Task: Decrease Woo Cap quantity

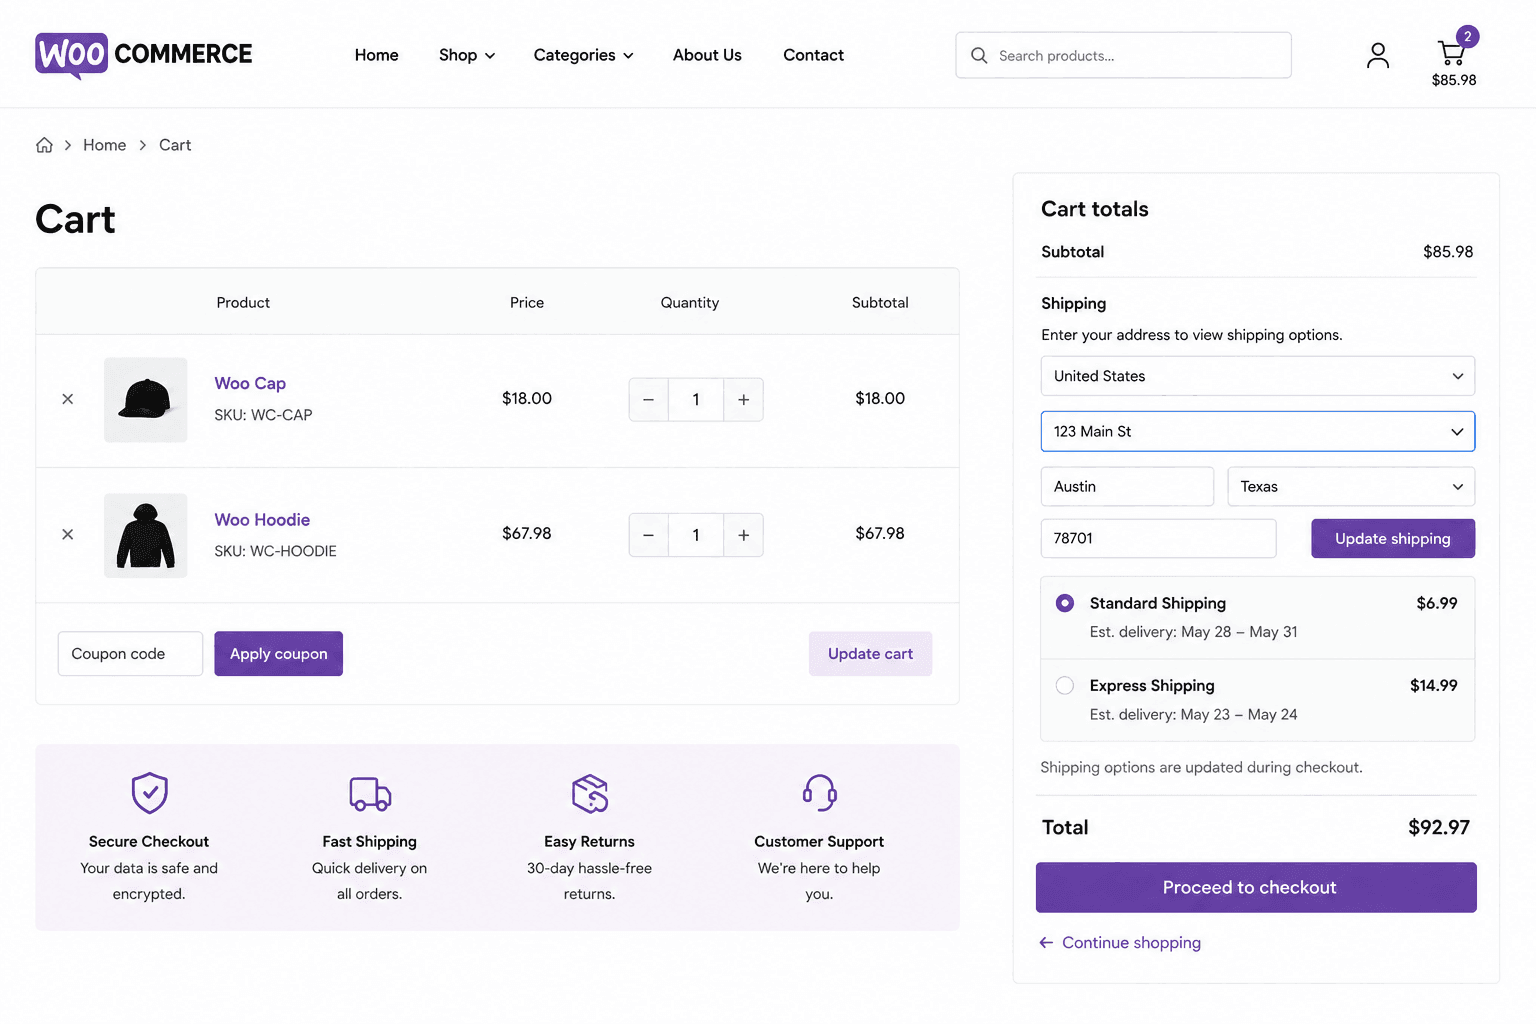Action: (x=648, y=400)
